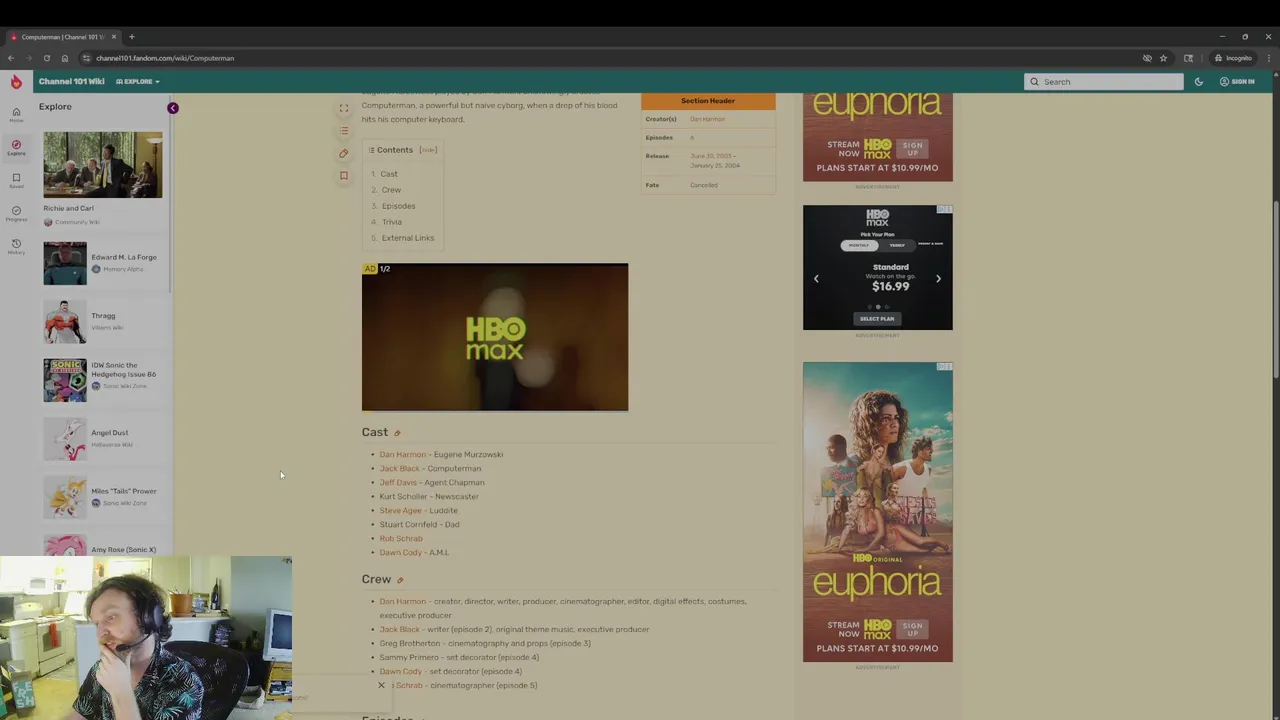This screenshot has height=720, width=1280.
Task: Click the tab search icon in toolbar
Action: [x=1188, y=58]
